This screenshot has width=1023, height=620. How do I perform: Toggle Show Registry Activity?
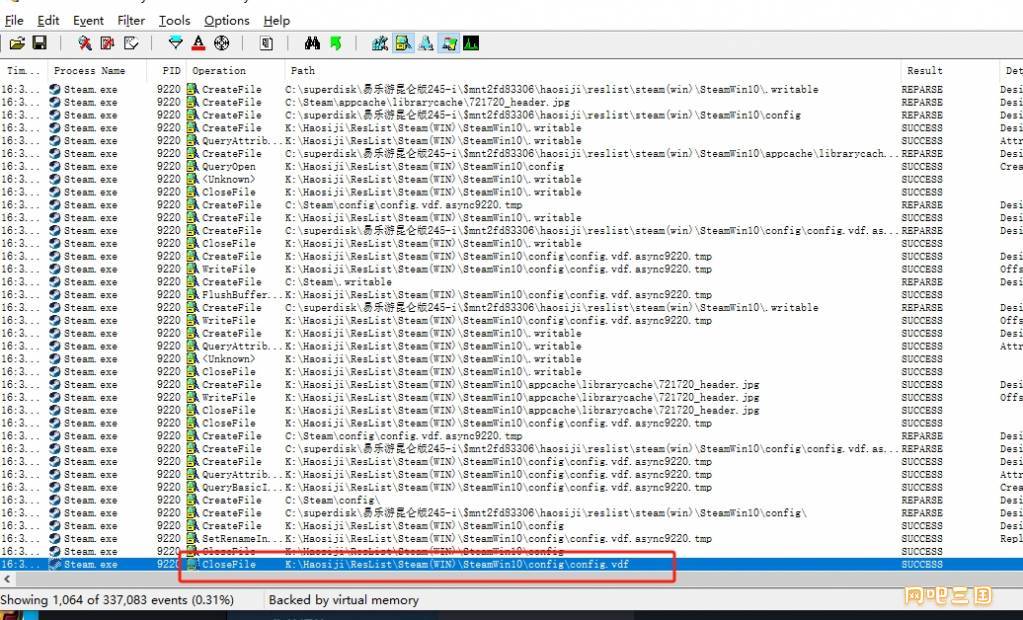tap(380, 43)
